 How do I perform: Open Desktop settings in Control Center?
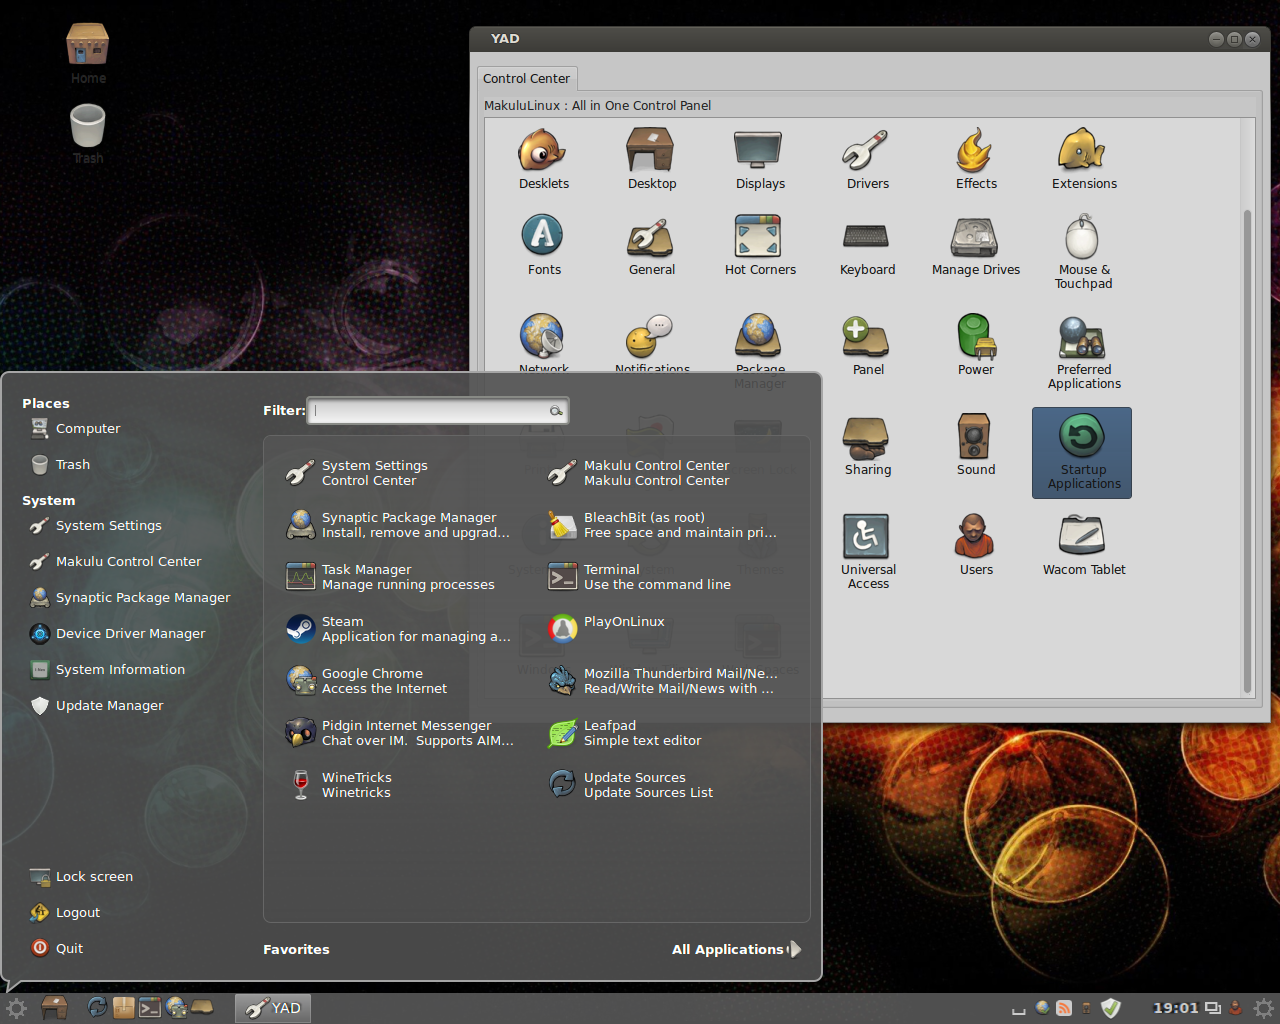(x=652, y=159)
